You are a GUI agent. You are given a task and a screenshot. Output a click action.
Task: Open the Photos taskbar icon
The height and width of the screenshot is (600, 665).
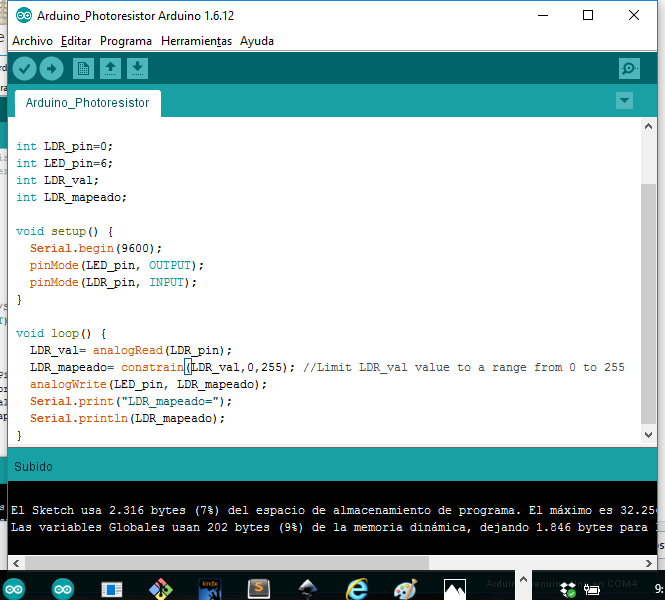pos(455,589)
